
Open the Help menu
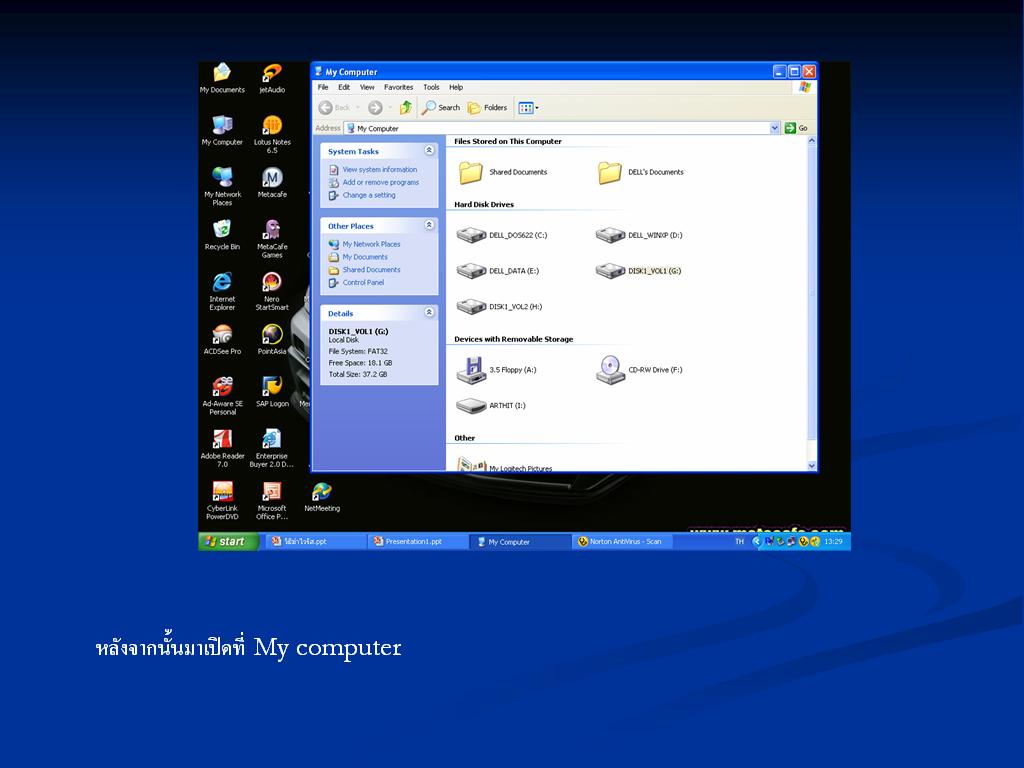coord(456,87)
